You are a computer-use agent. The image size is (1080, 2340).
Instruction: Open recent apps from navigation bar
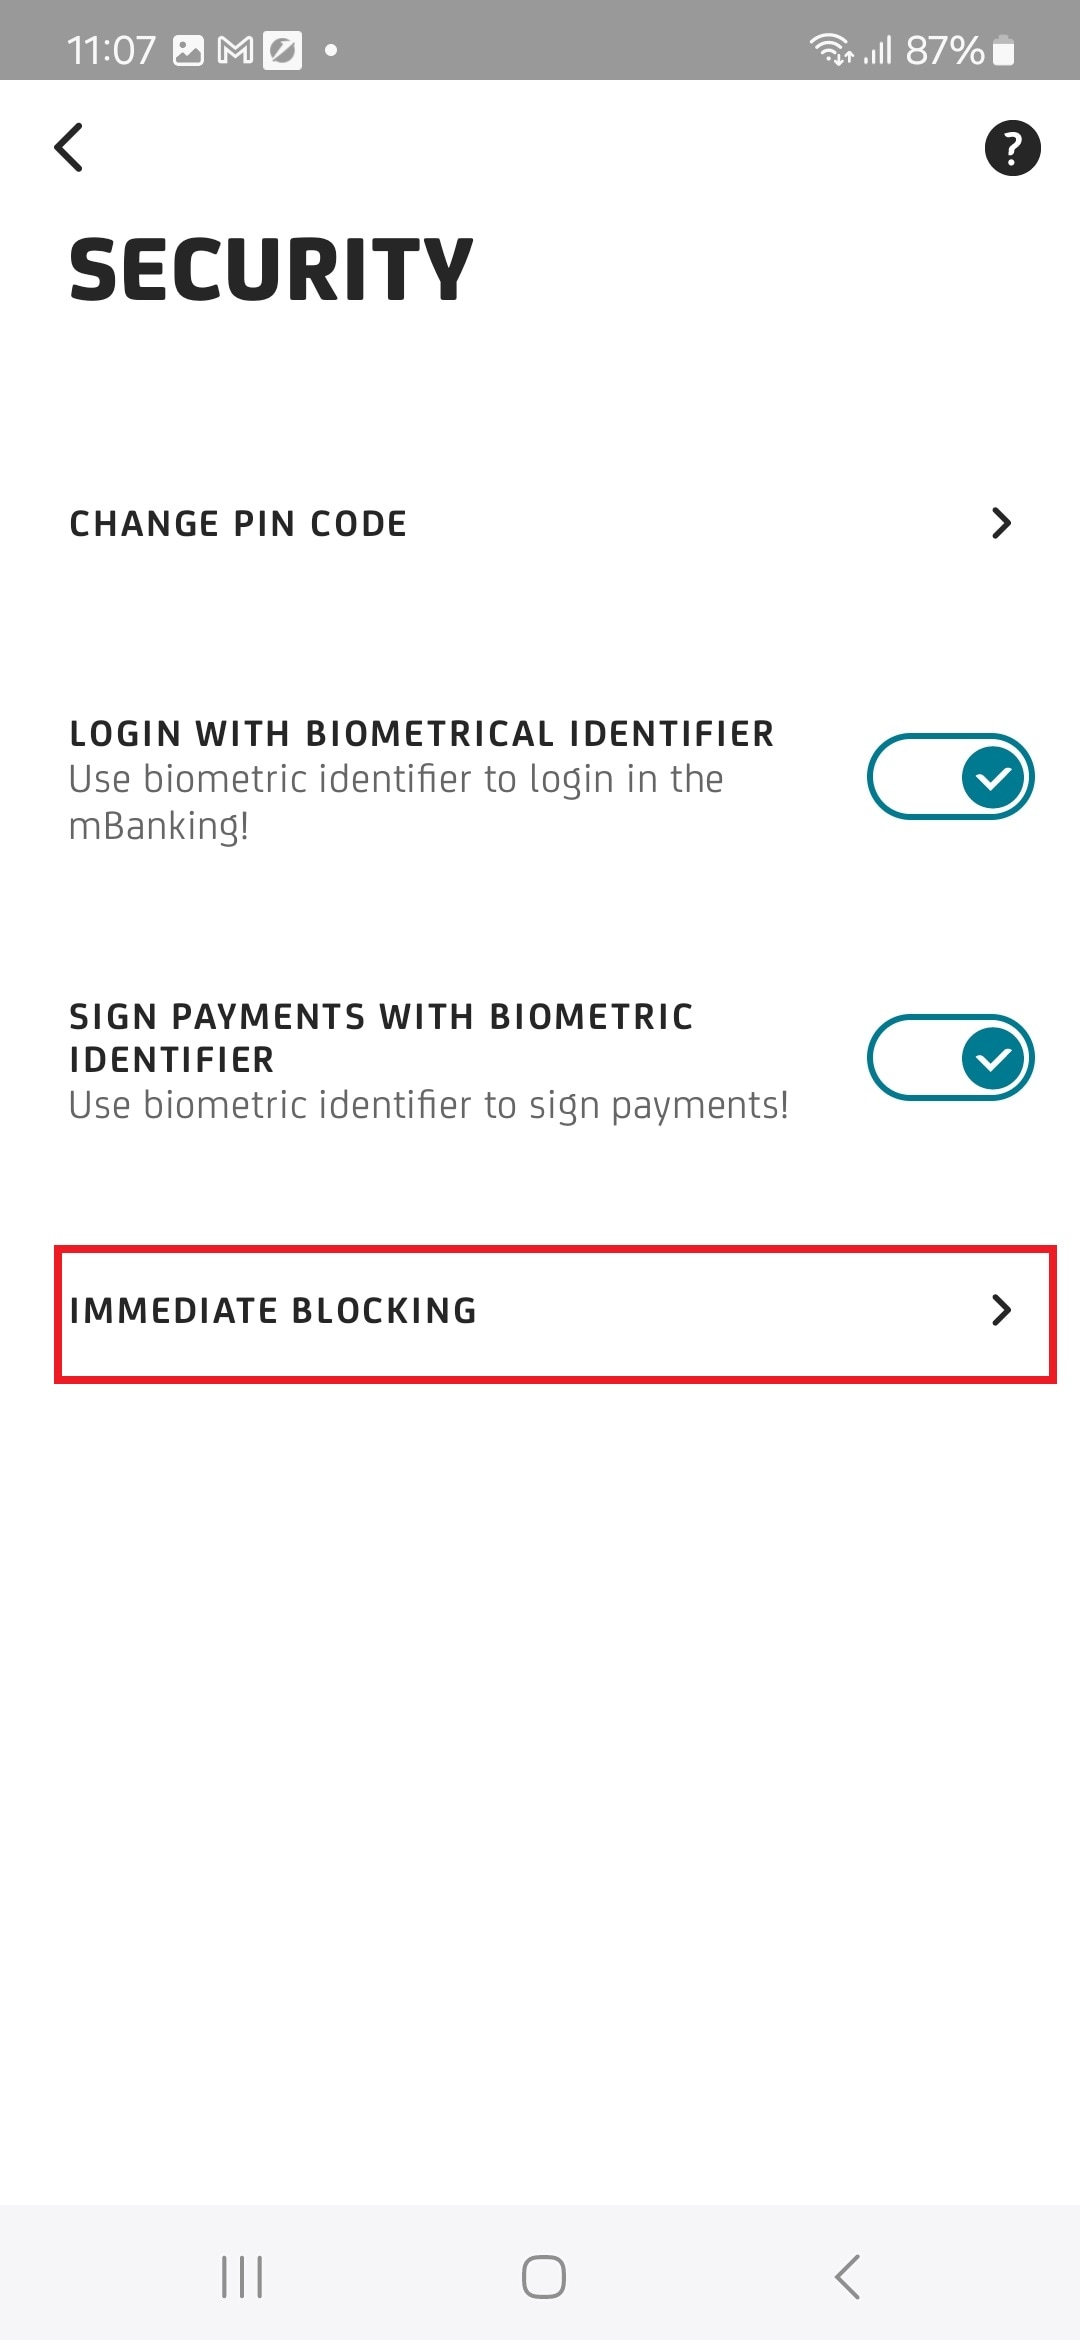pos(242,2277)
